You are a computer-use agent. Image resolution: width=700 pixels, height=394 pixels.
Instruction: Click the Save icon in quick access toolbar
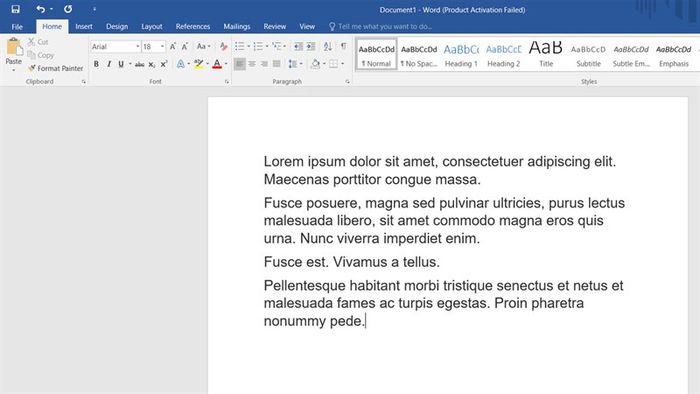pyautogui.click(x=16, y=9)
